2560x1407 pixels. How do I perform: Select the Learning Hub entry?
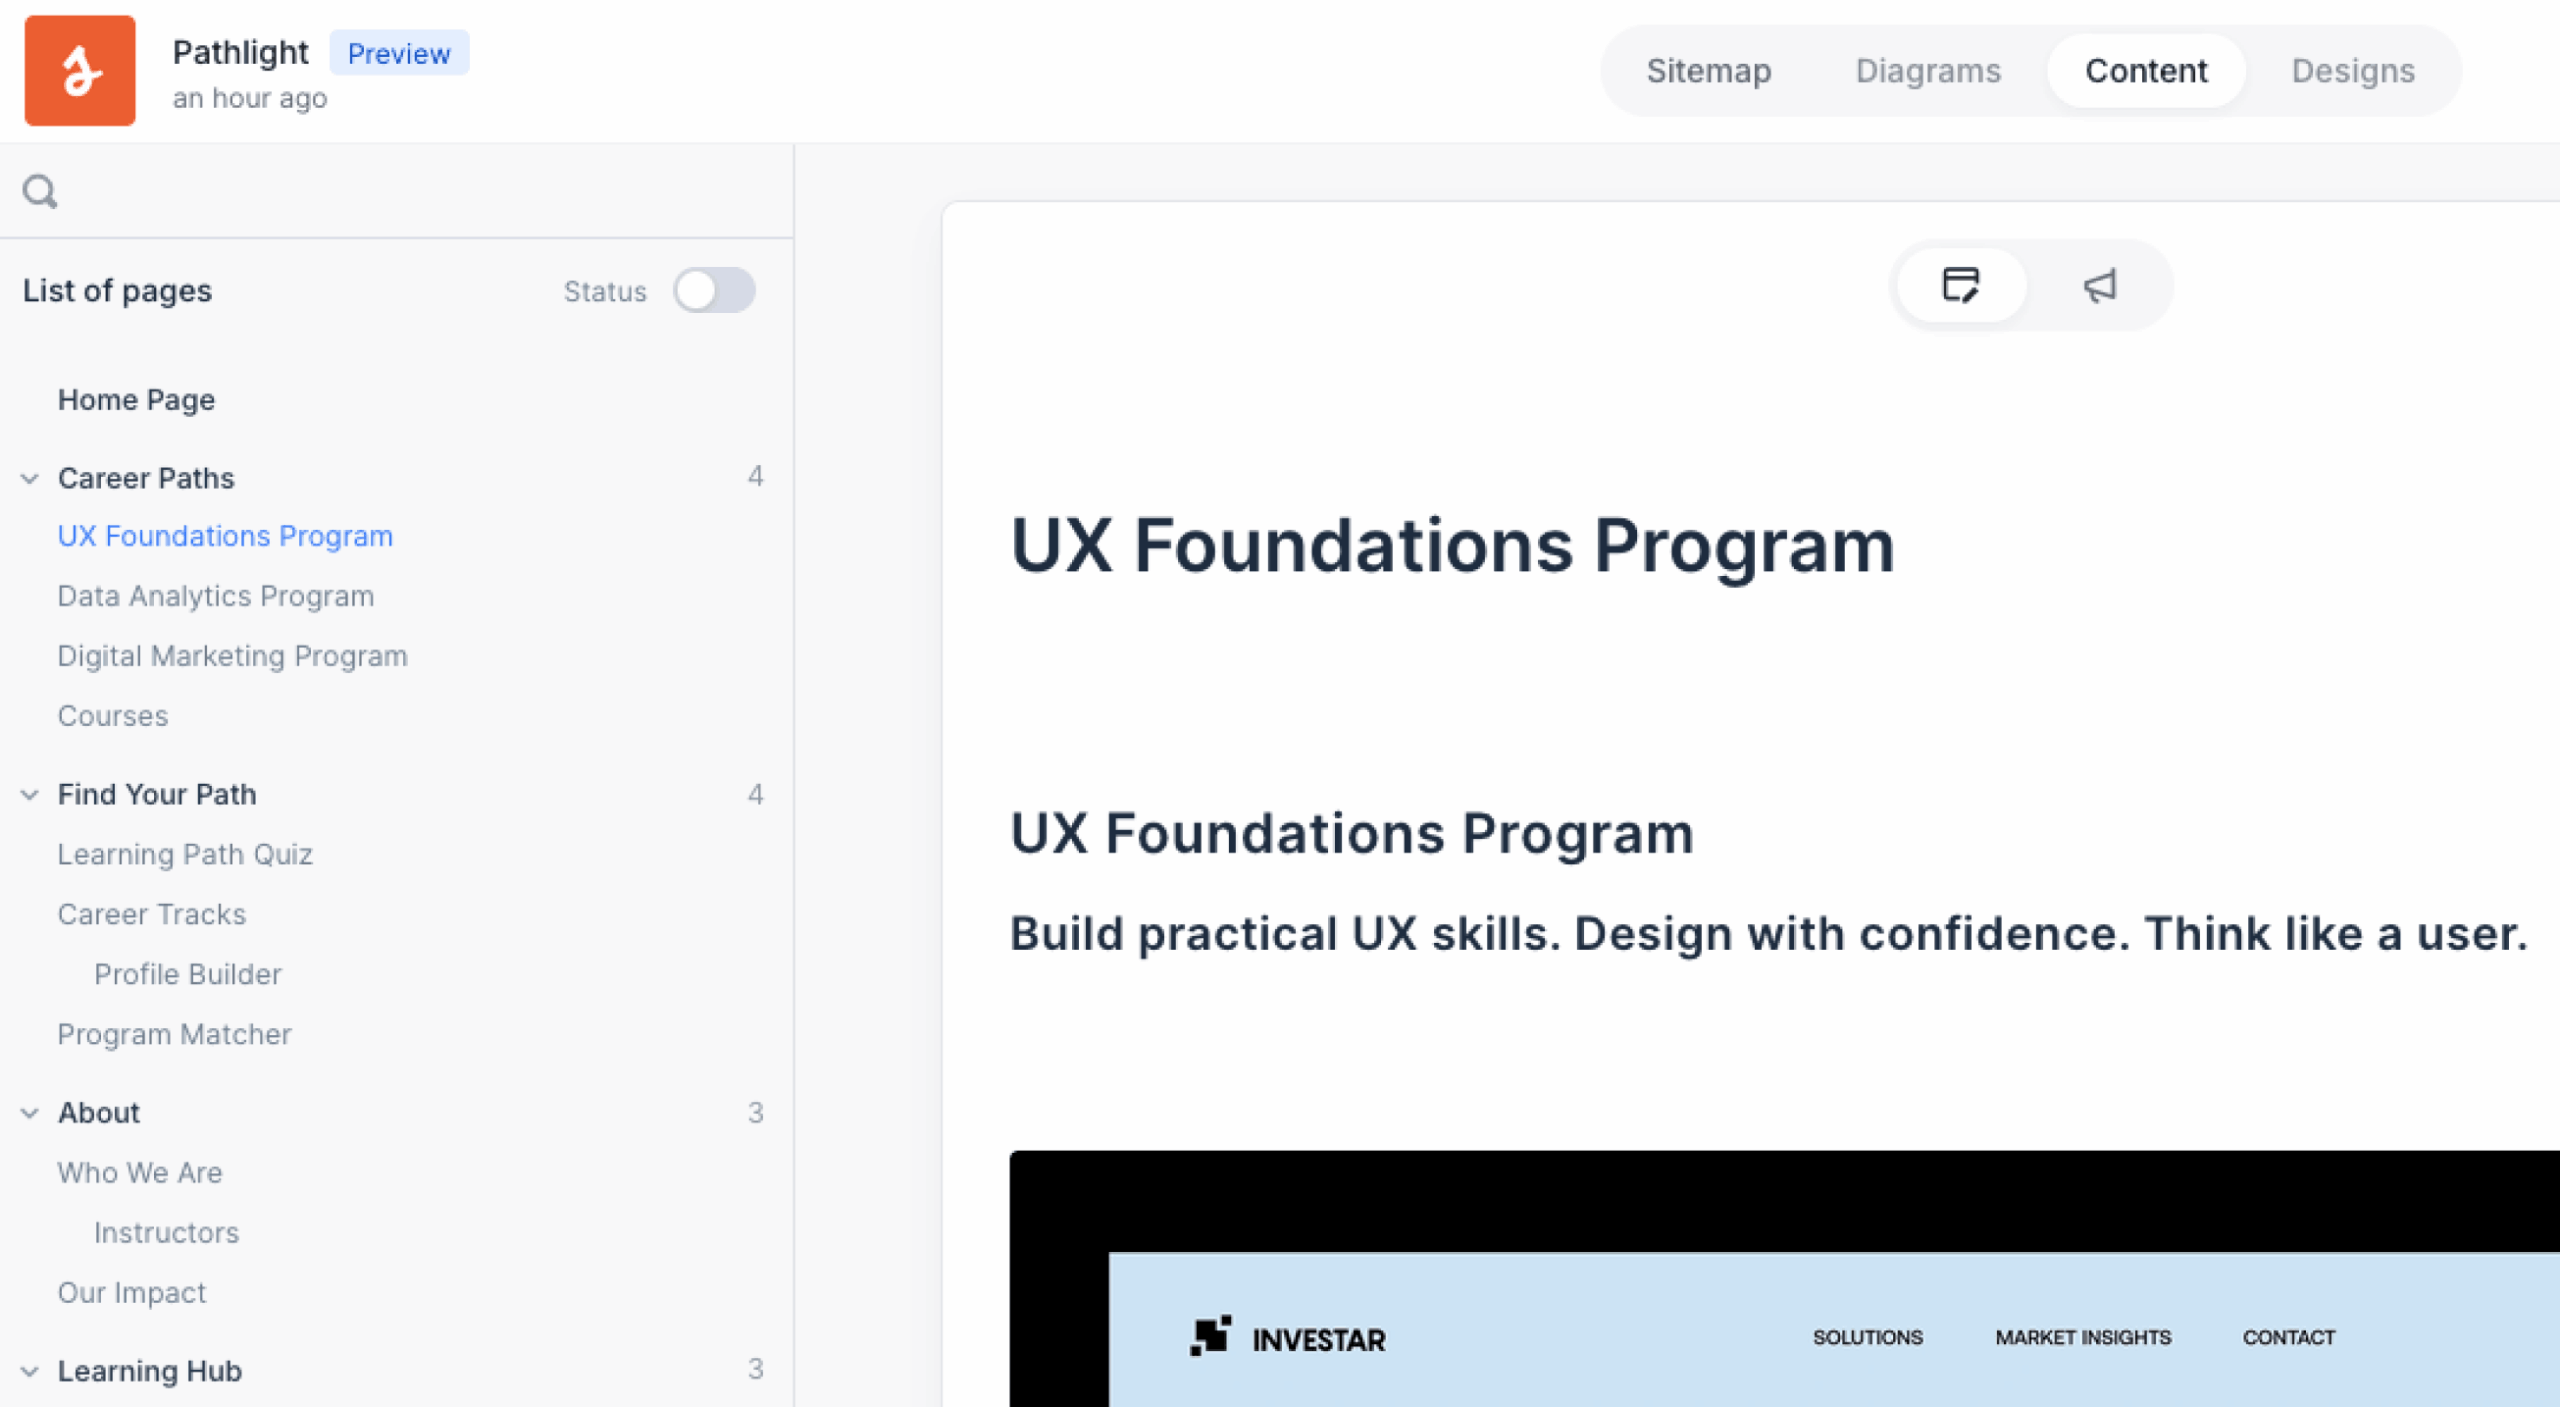point(150,1370)
